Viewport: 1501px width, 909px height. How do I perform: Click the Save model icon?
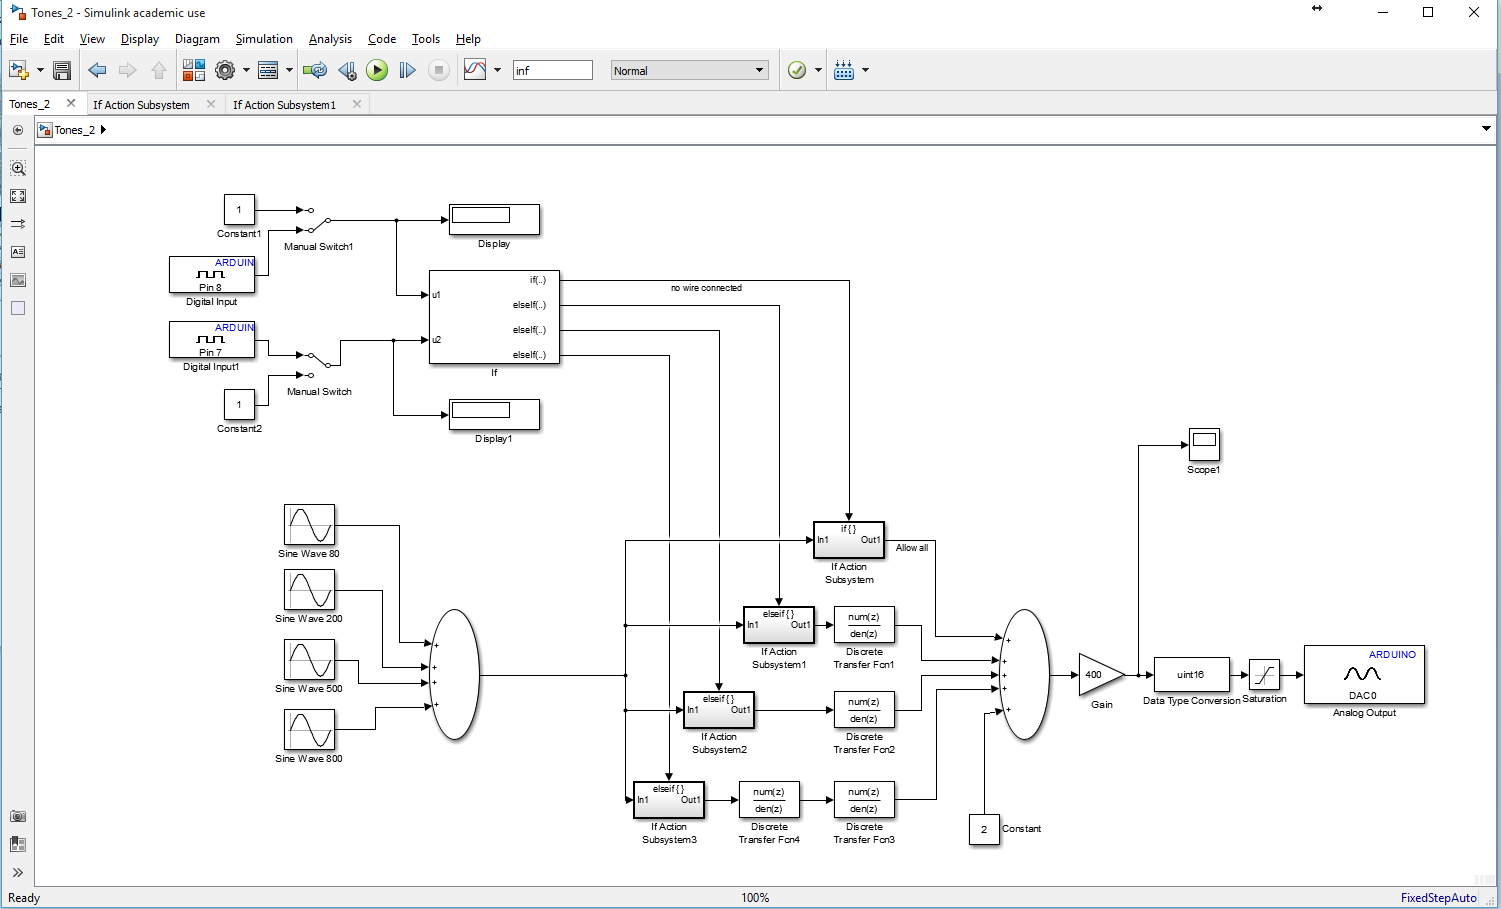tap(61, 70)
